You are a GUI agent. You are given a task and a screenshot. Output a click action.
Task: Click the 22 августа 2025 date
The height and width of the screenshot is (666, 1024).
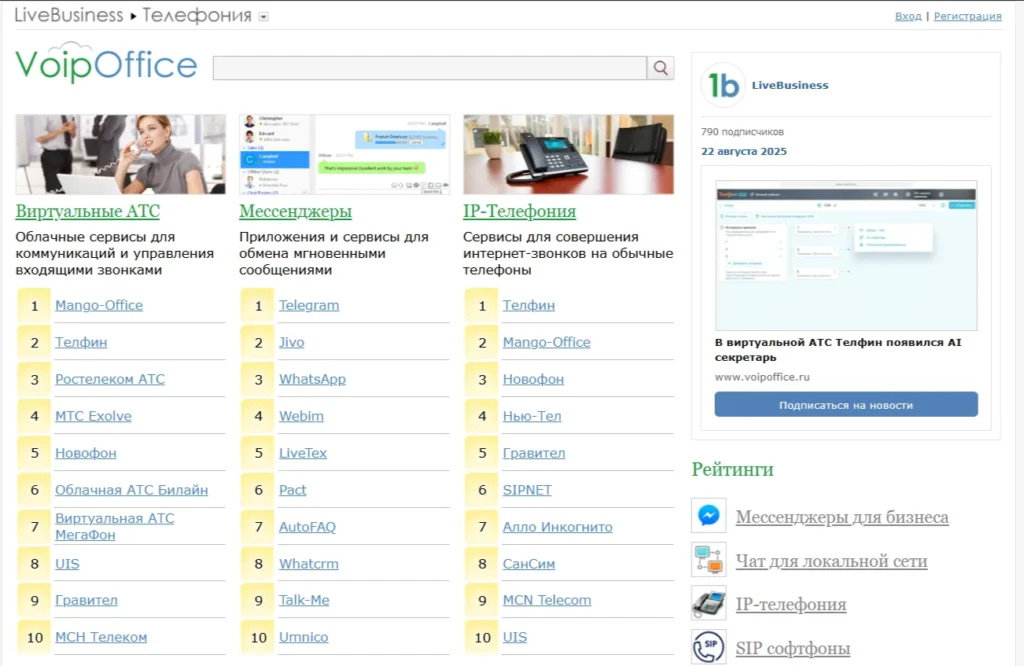[744, 151]
